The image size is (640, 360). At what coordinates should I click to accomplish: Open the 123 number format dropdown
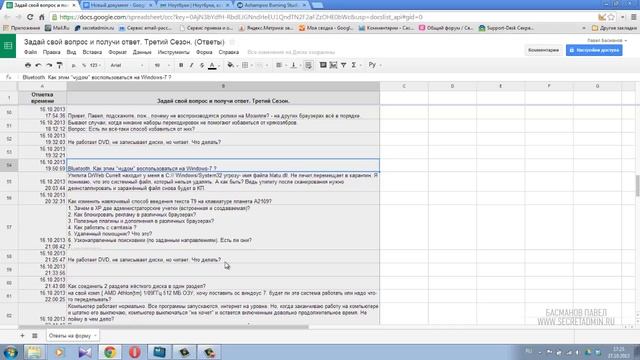click(x=95, y=65)
